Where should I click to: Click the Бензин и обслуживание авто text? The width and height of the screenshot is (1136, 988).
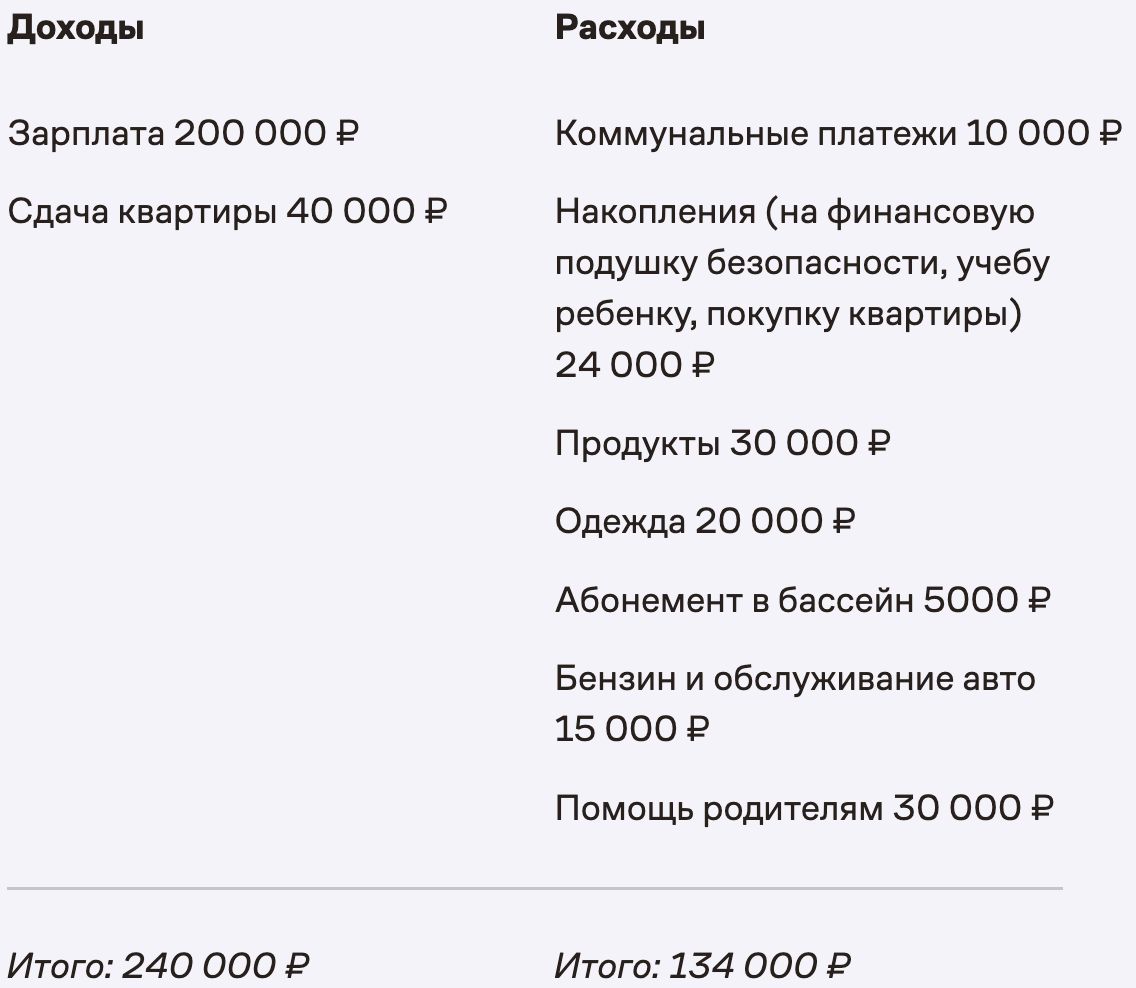[795, 679]
